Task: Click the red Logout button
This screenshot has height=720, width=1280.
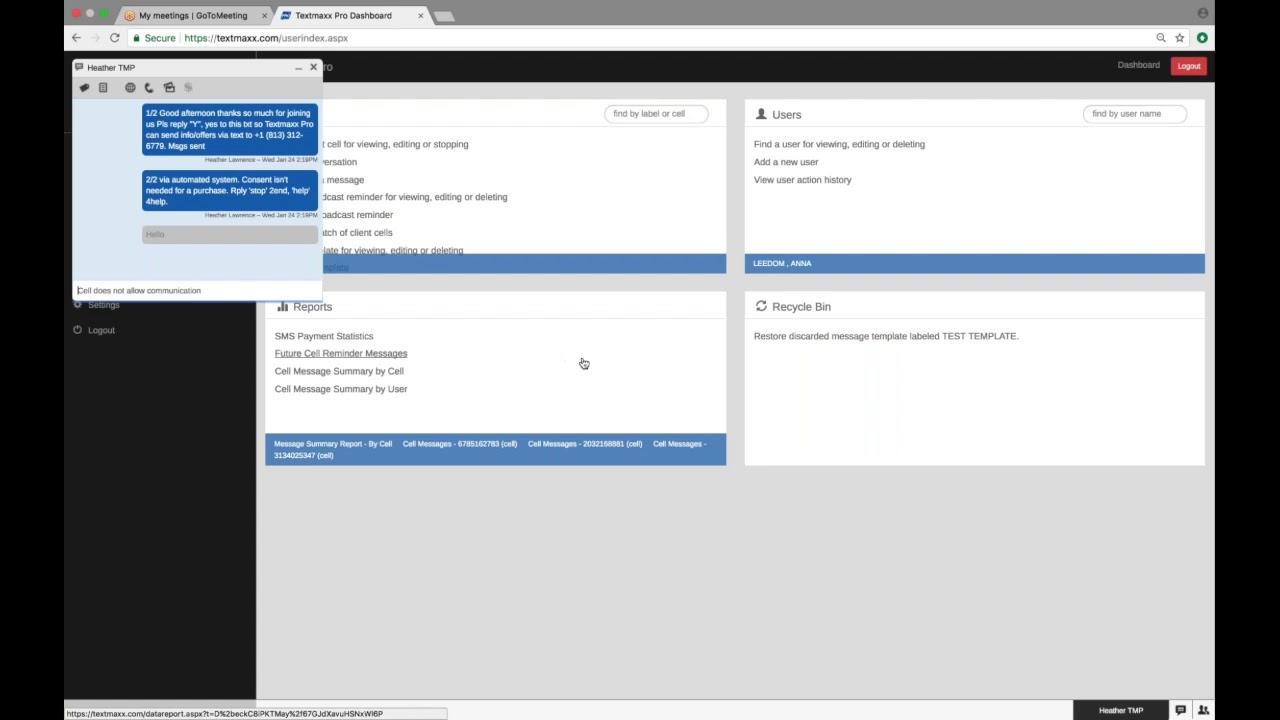Action: [x=1188, y=66]
